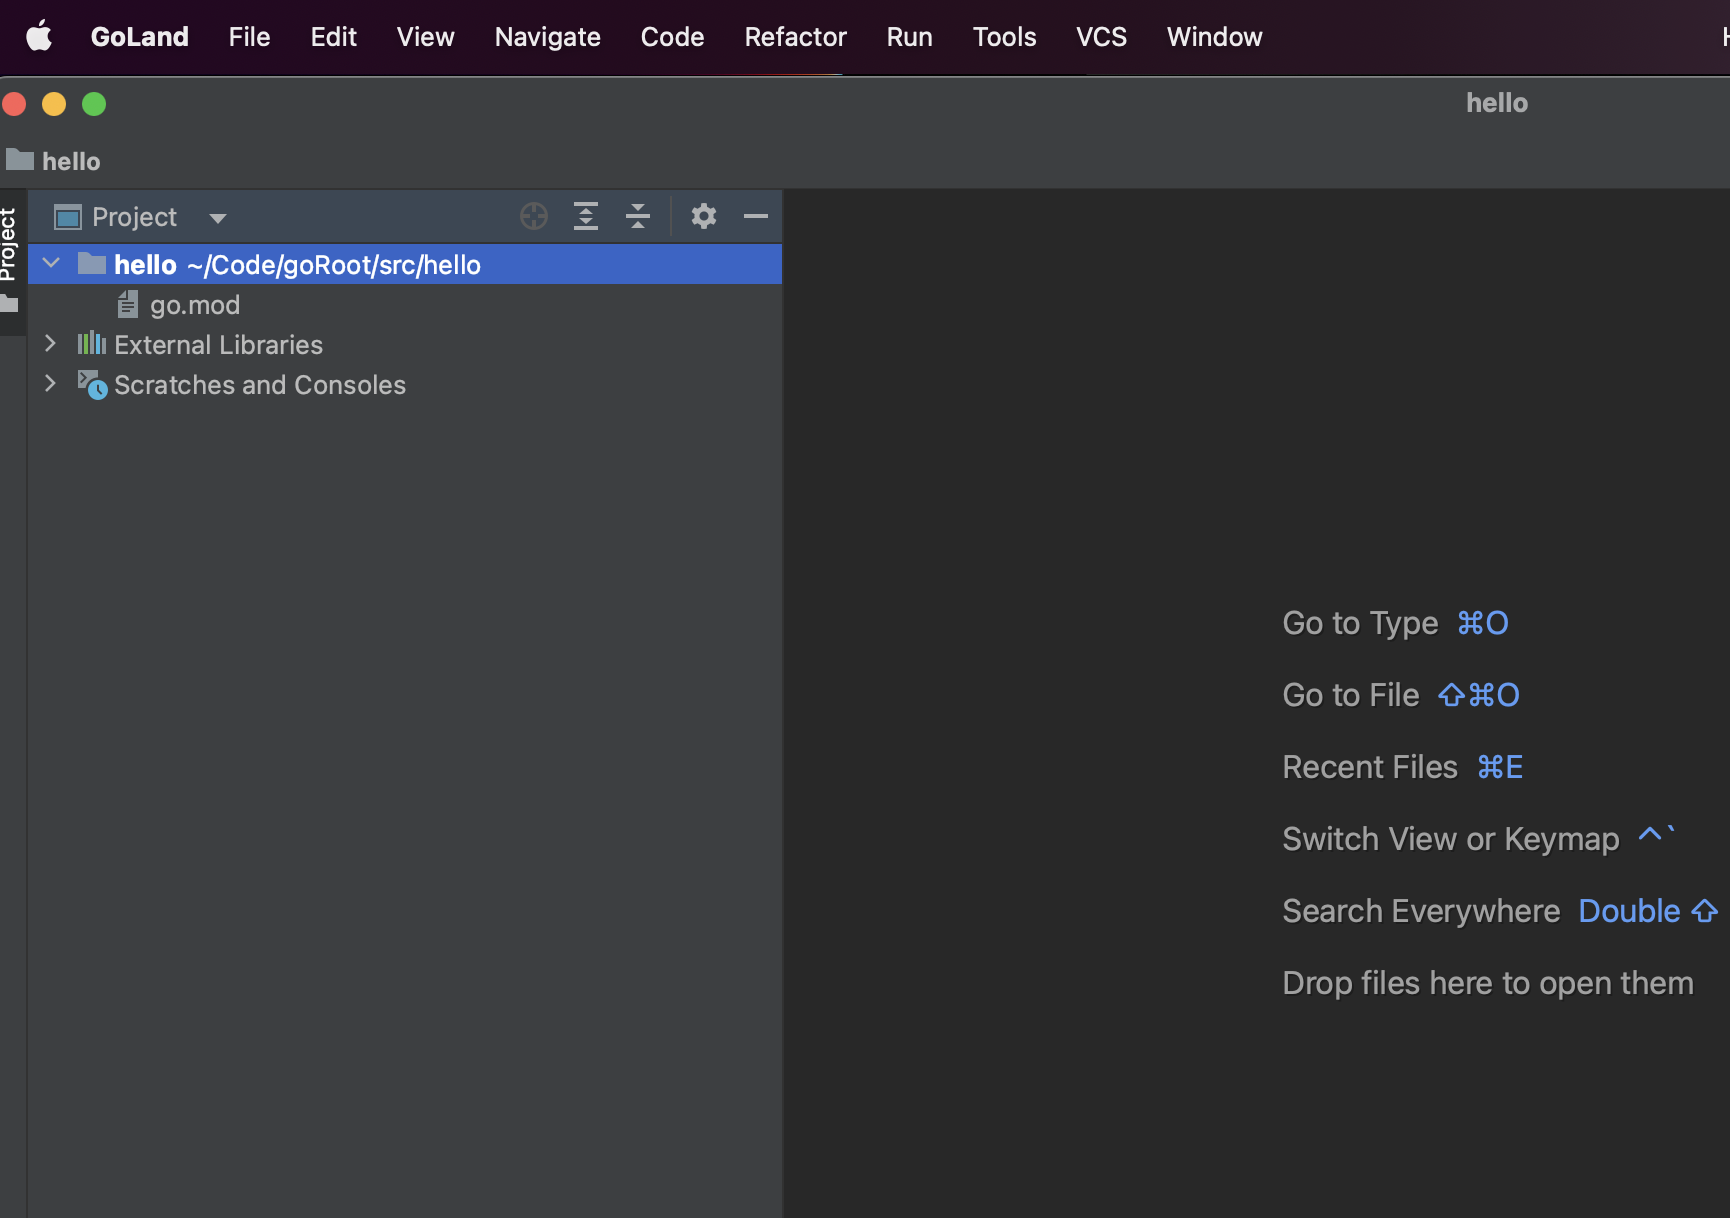Click the hello window title text
This screenshot has height=1218, width=1730.
point(1497,103)
